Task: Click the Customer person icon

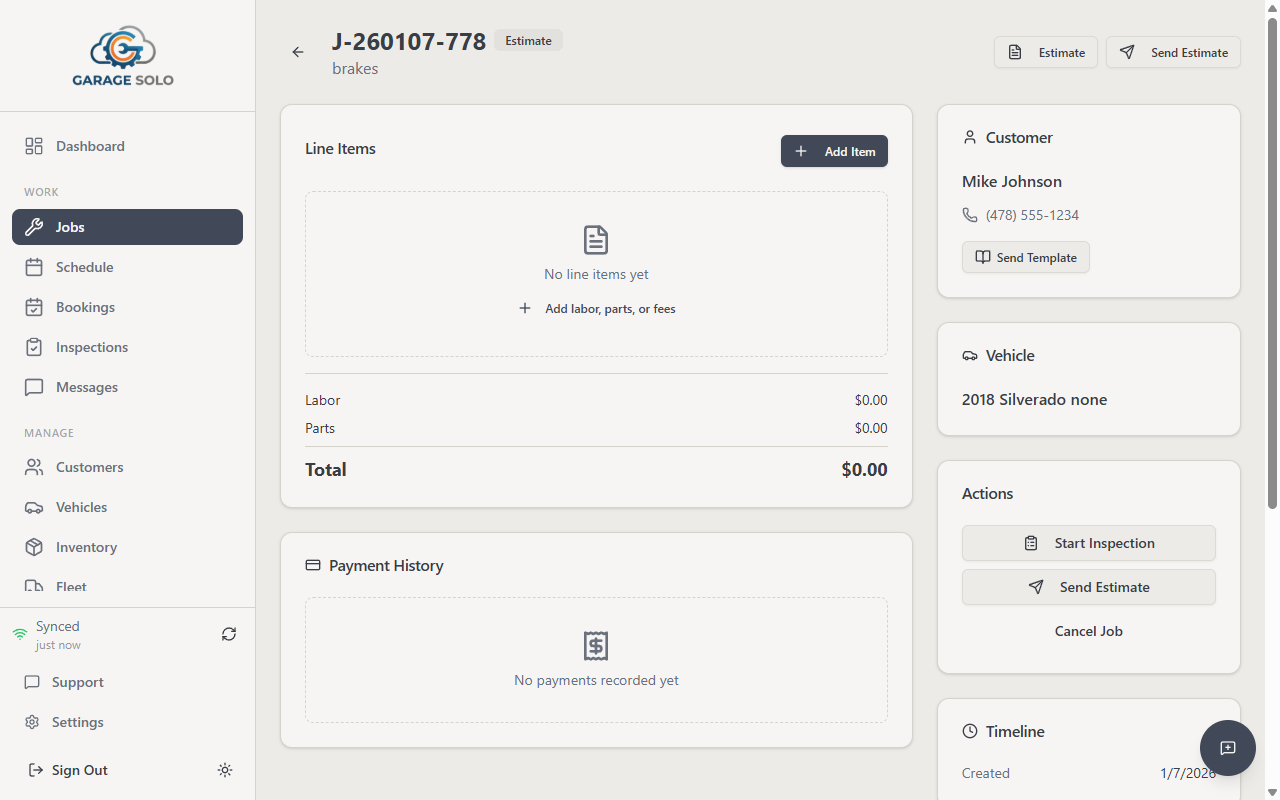Action: 969,138
